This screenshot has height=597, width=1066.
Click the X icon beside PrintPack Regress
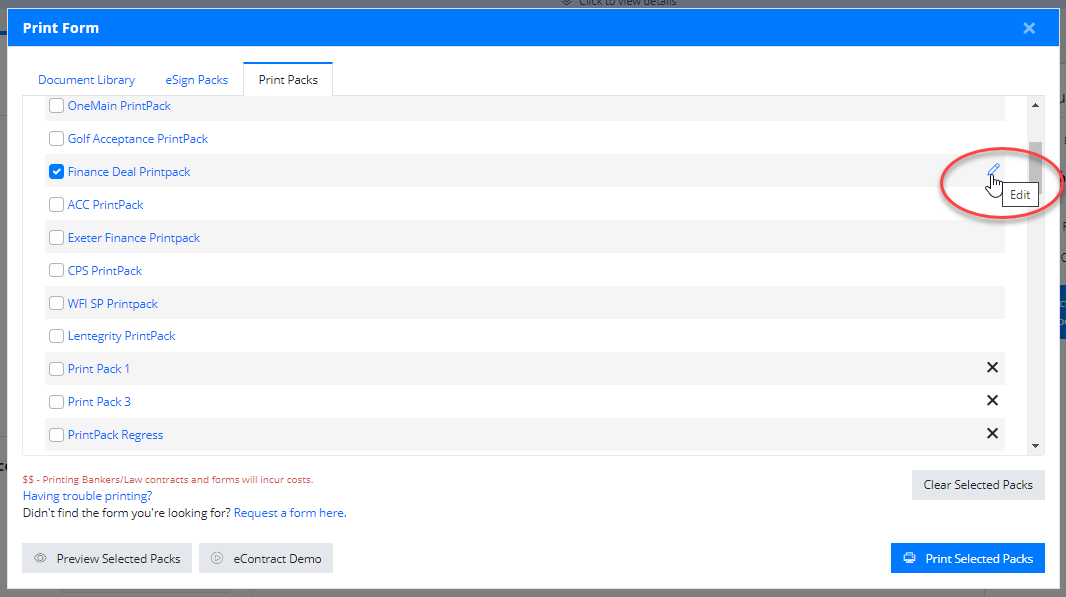(x=993, y=433)
